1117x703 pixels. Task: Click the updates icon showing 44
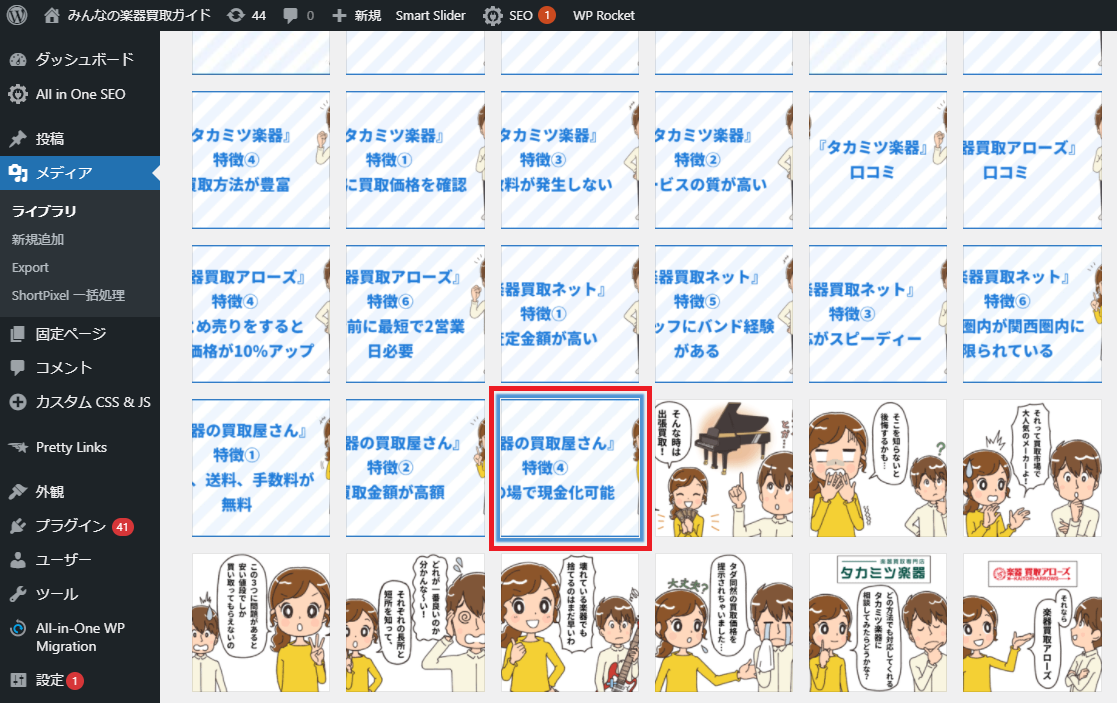click(235, 15)
